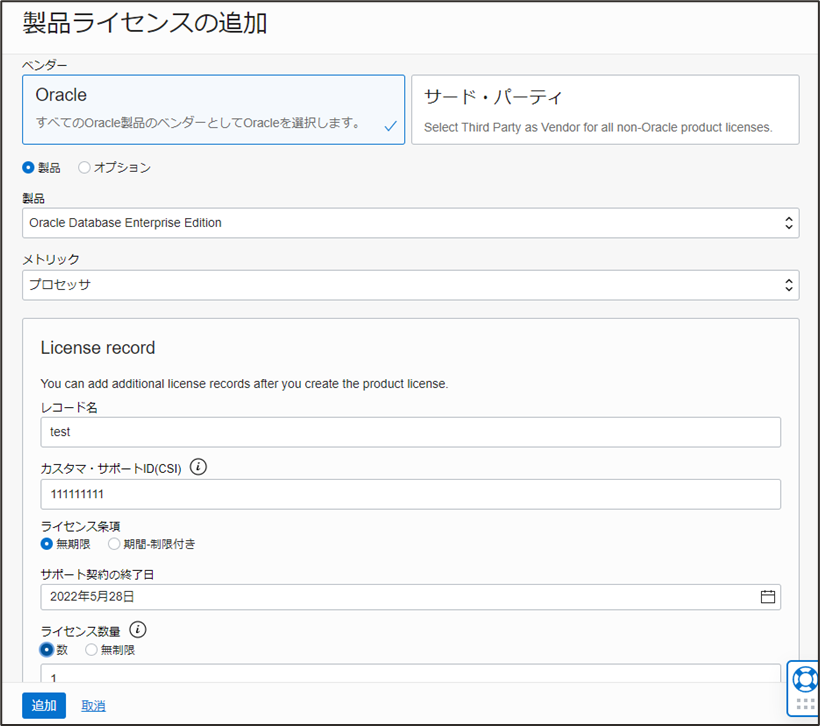The height and width of the screenshot is (726, 820).
Task: Click the CSI field containing 111111111
Action: (410, 494)
